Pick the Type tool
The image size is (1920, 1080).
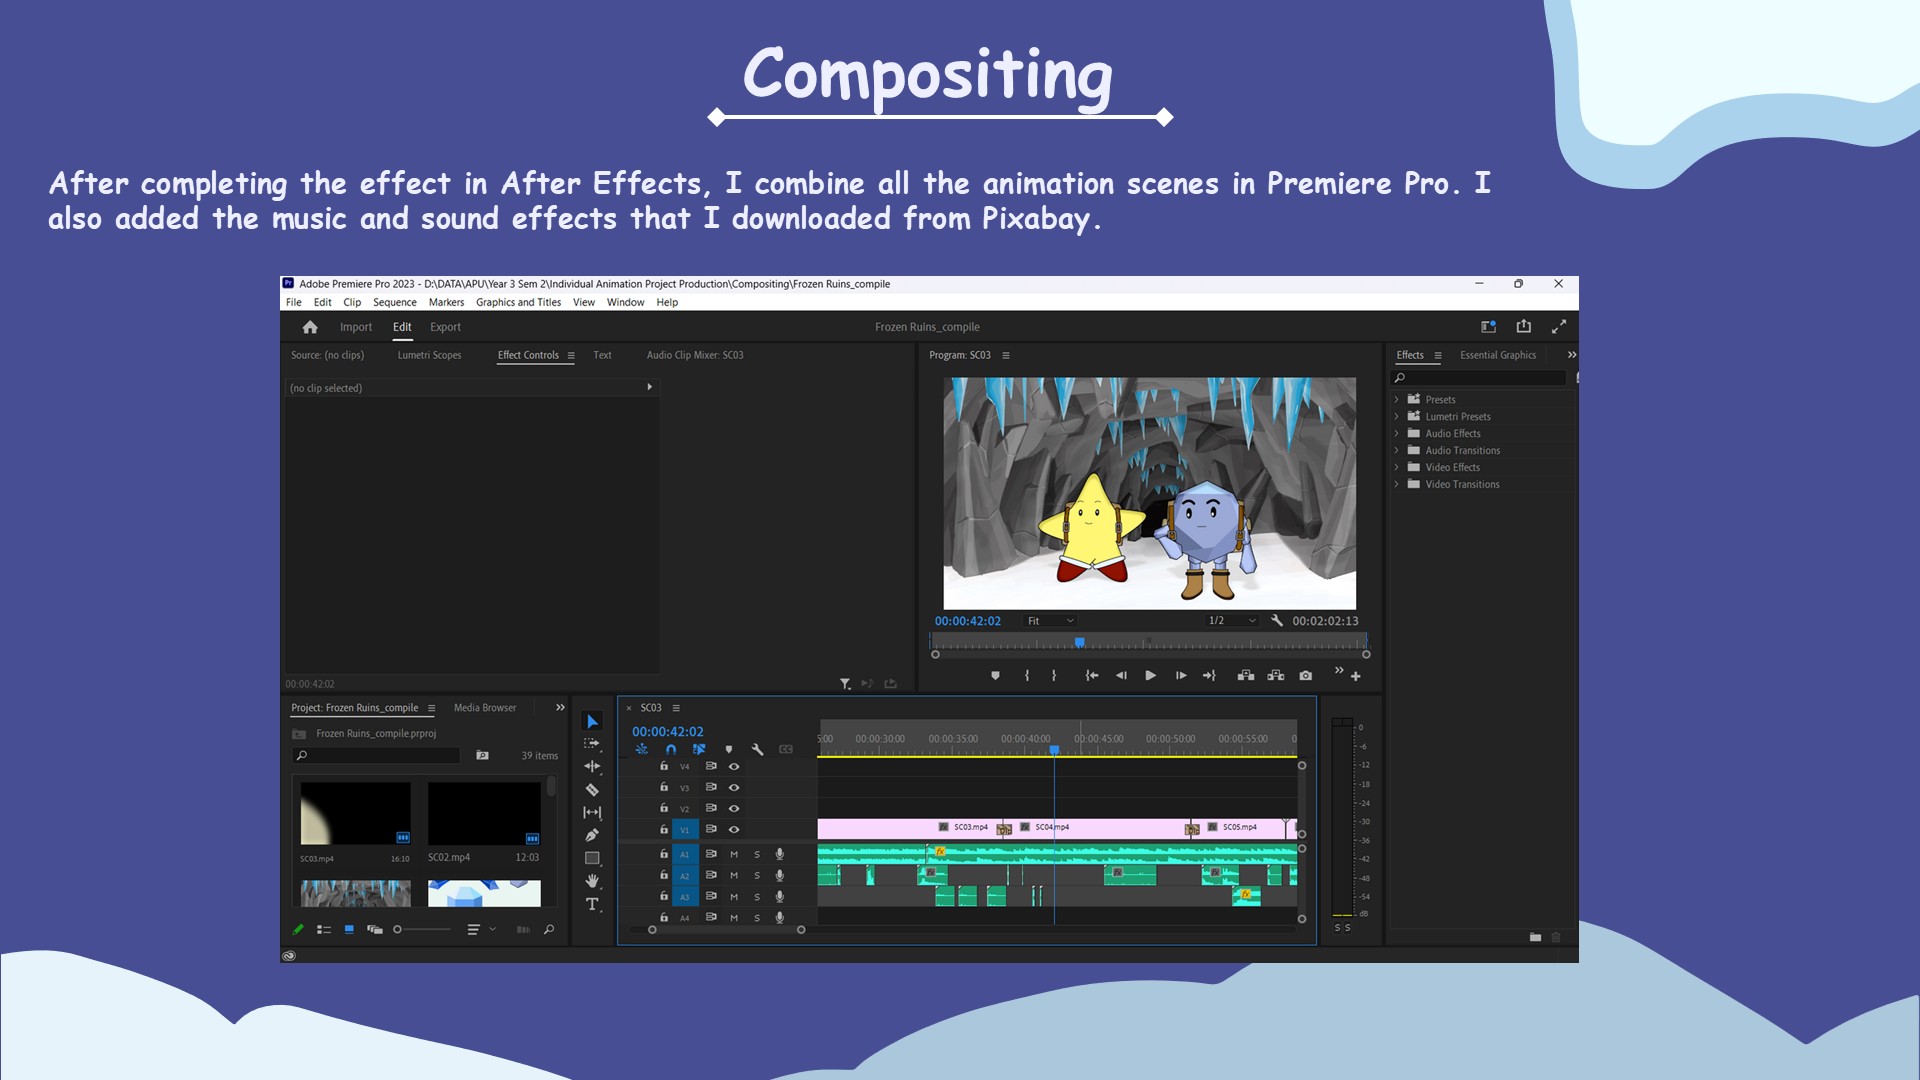click(x=592, y=904)
